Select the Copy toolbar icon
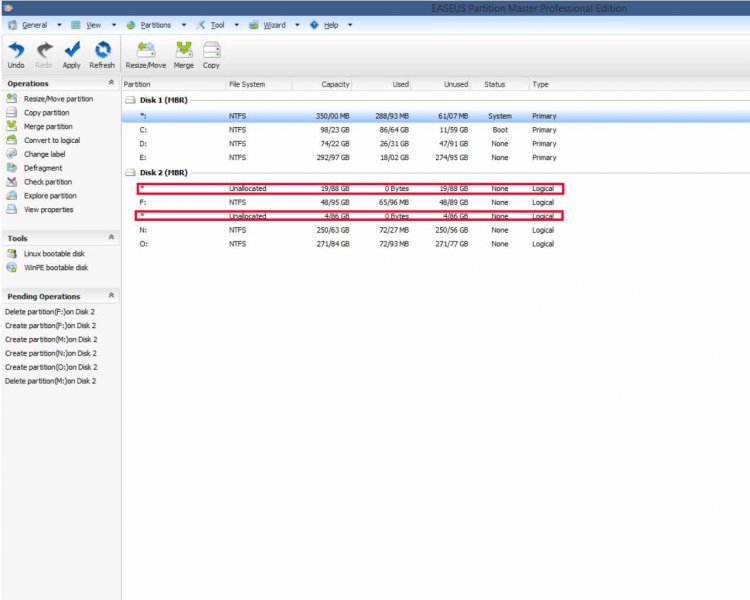Screen dimensions: 750x600 click(211, 50)
